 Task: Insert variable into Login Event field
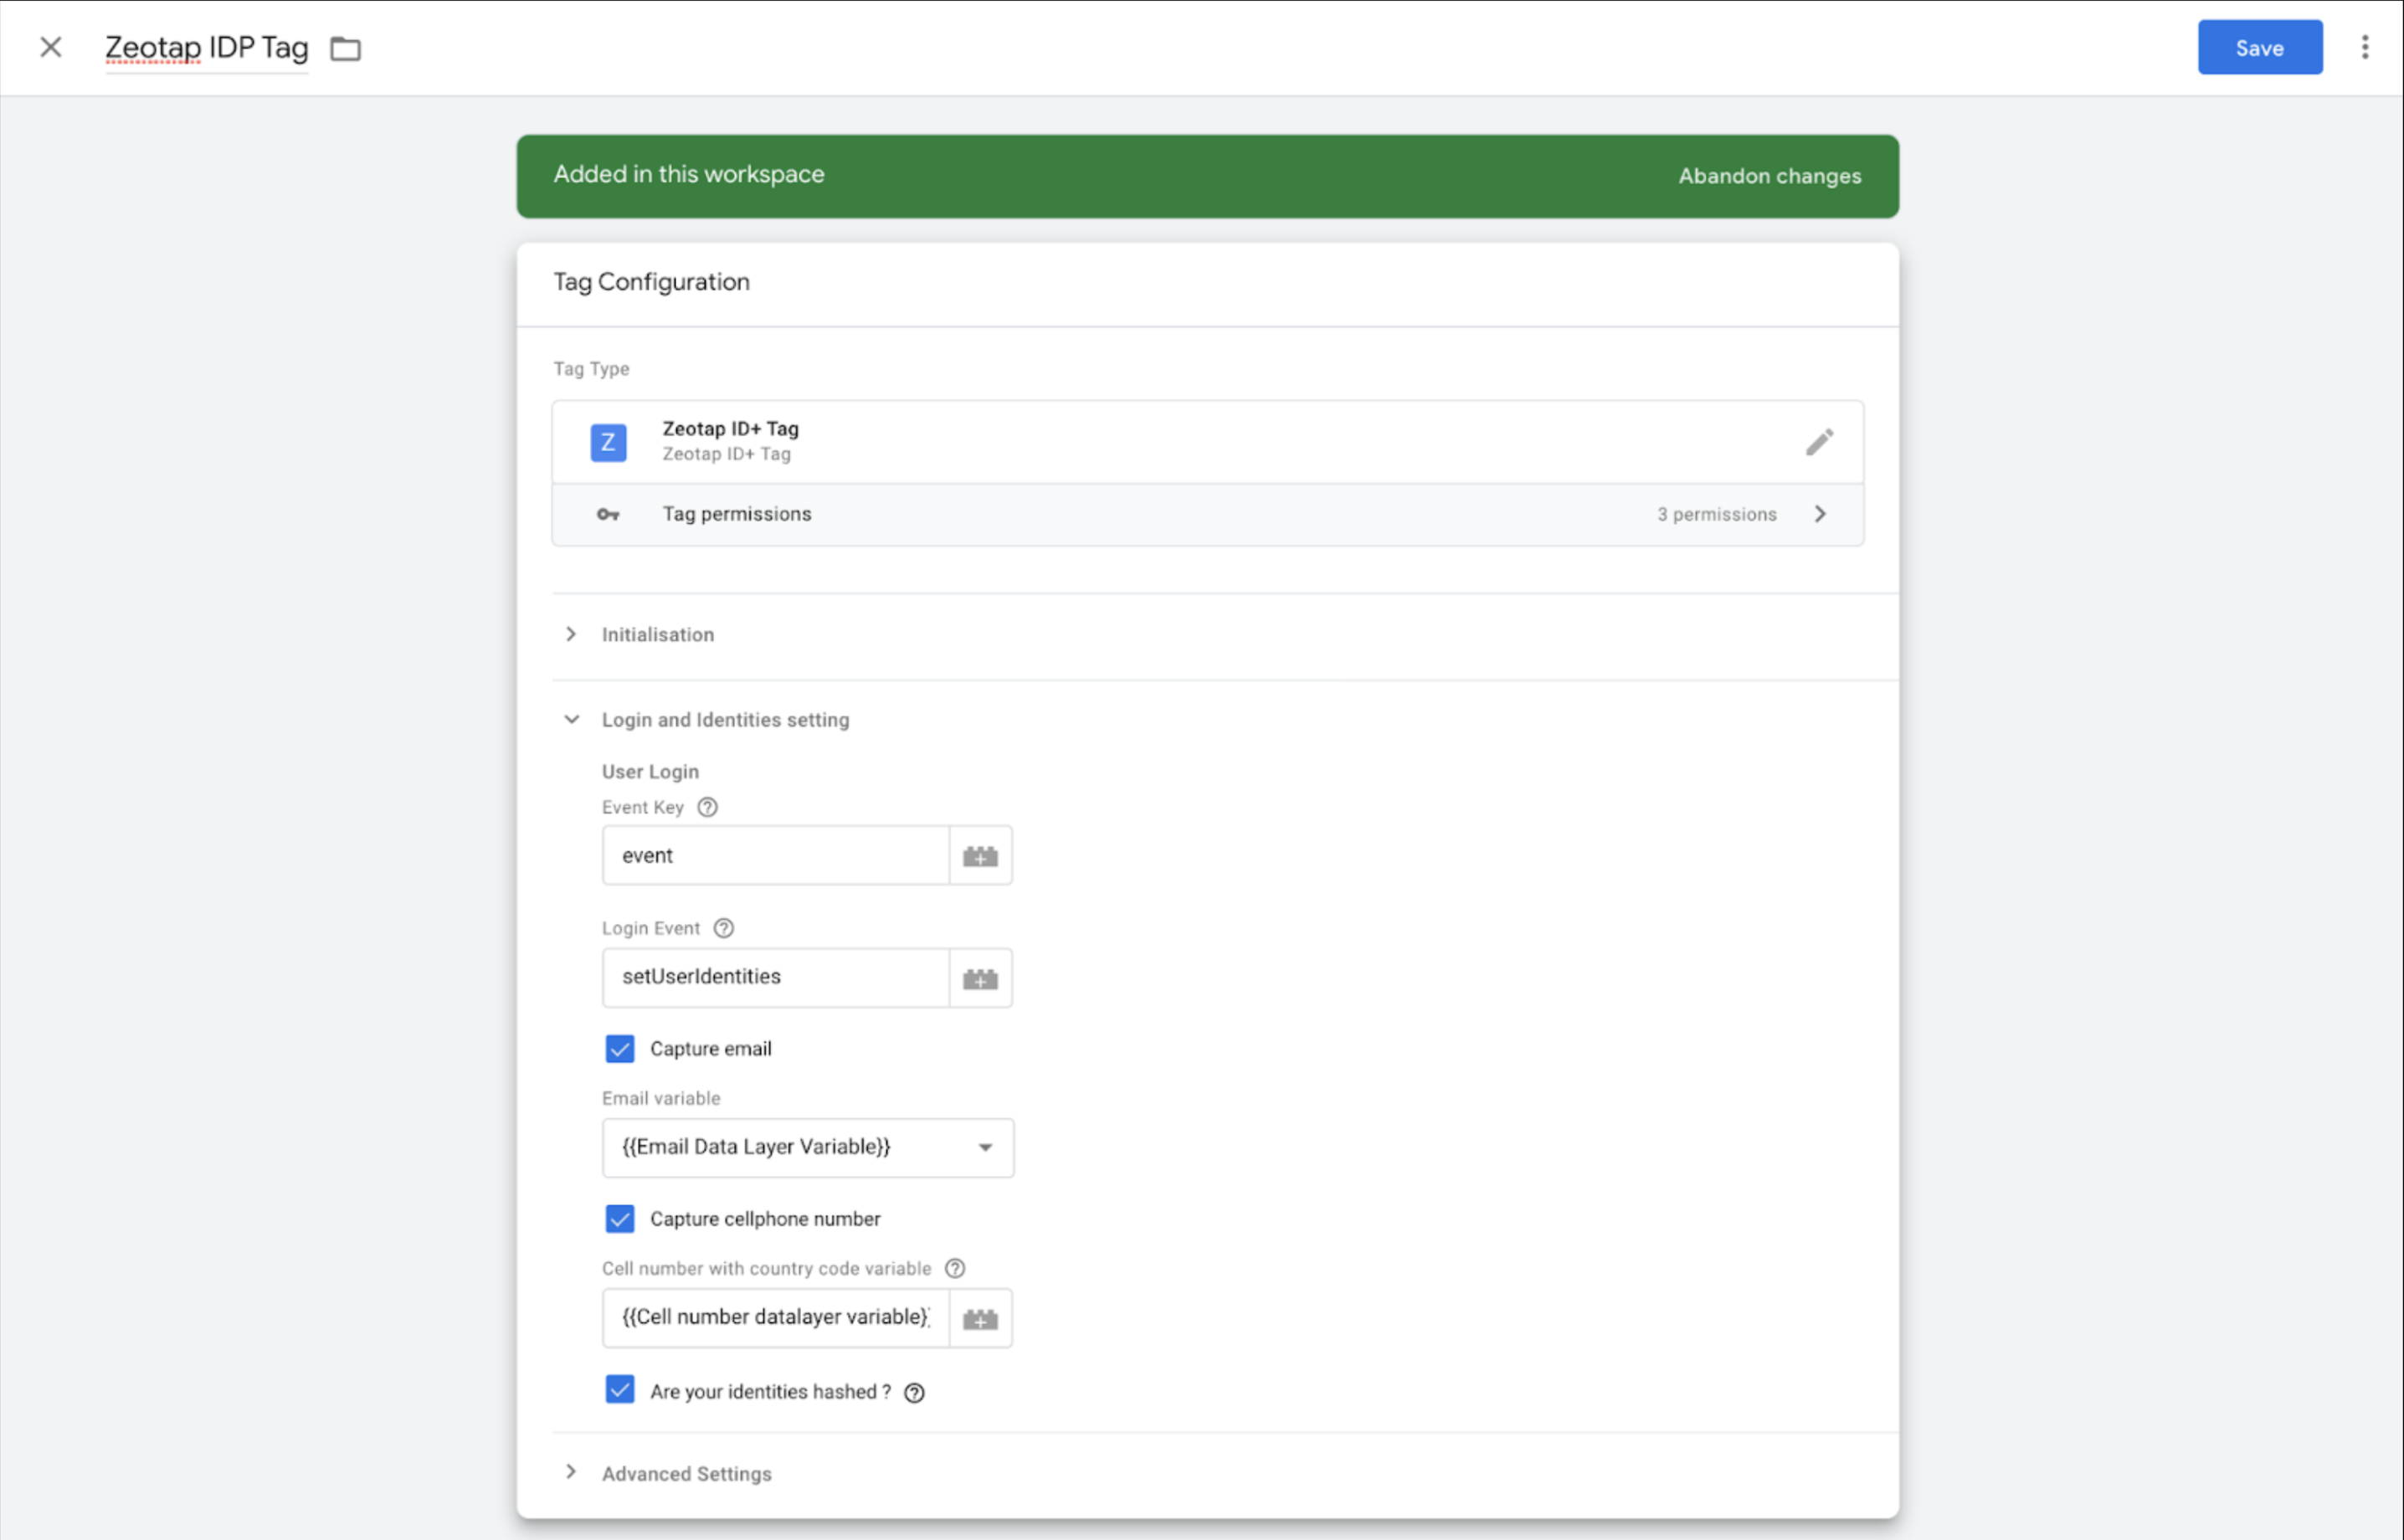(x=980, y=978)
